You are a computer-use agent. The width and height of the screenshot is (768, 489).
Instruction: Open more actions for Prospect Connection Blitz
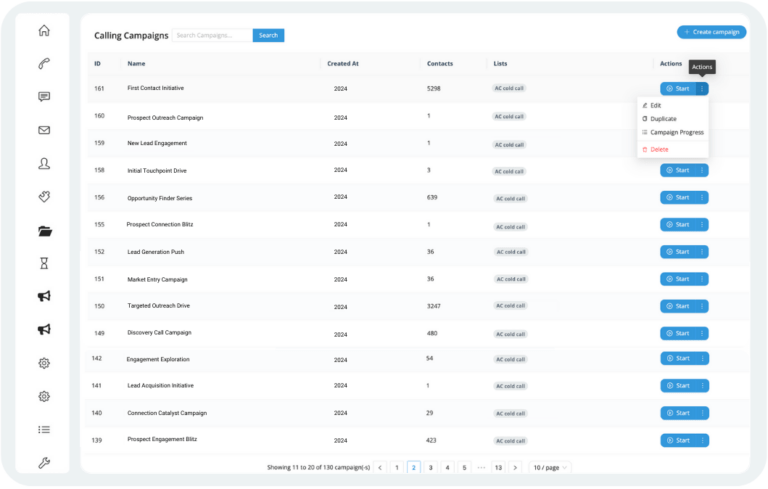pyautogui.click(x=702, y=224)
